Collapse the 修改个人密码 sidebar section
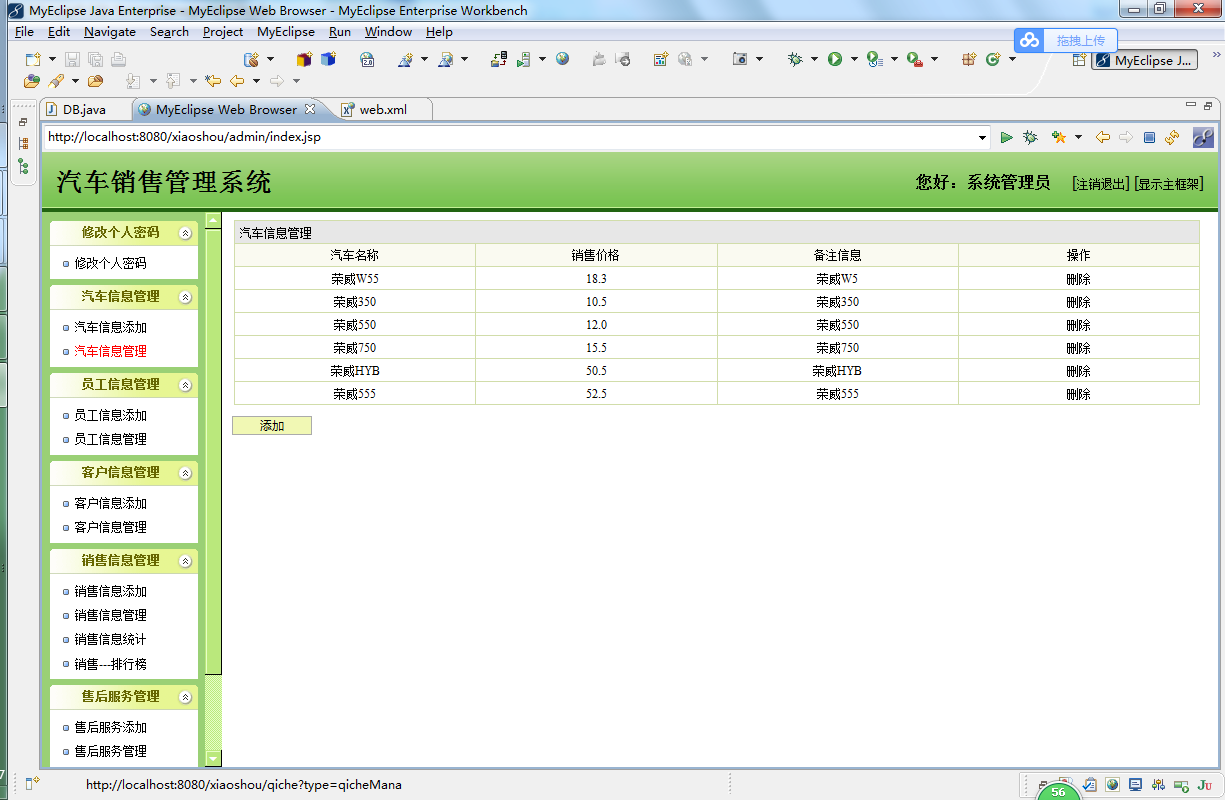 (185, 233)
